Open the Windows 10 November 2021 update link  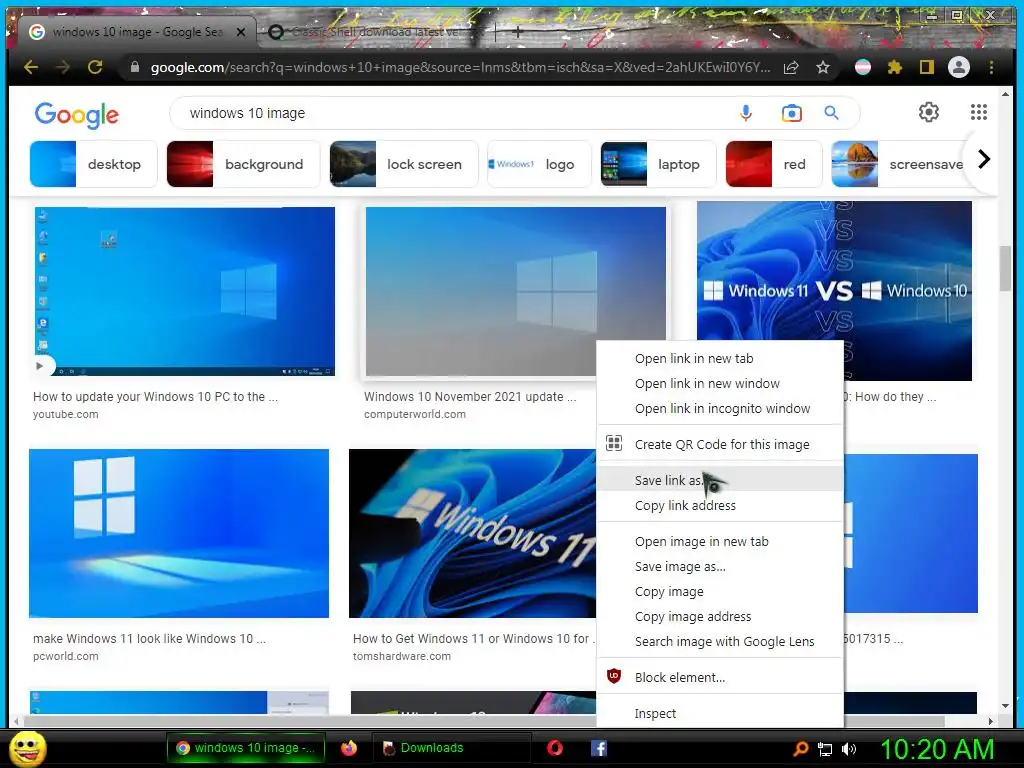[470, 396]
